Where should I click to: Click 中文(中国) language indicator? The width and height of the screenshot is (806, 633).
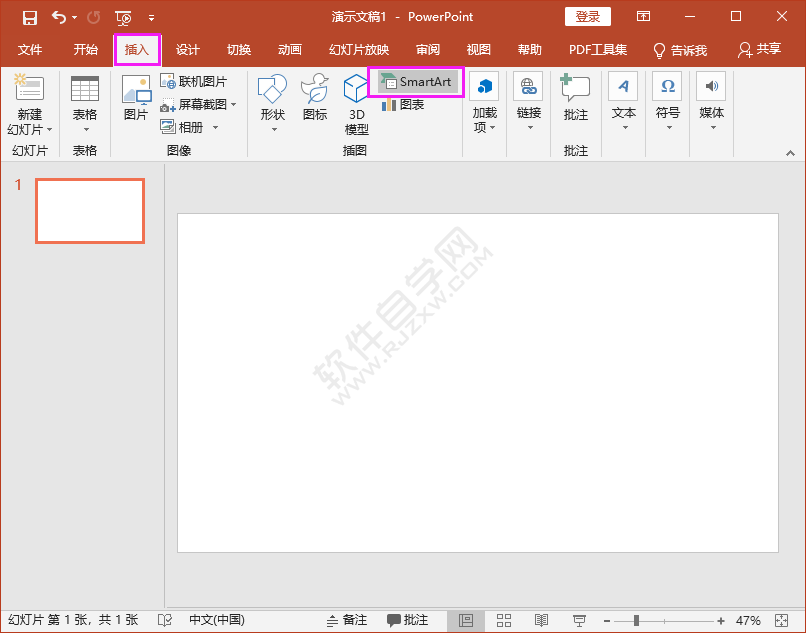[217, 620]
